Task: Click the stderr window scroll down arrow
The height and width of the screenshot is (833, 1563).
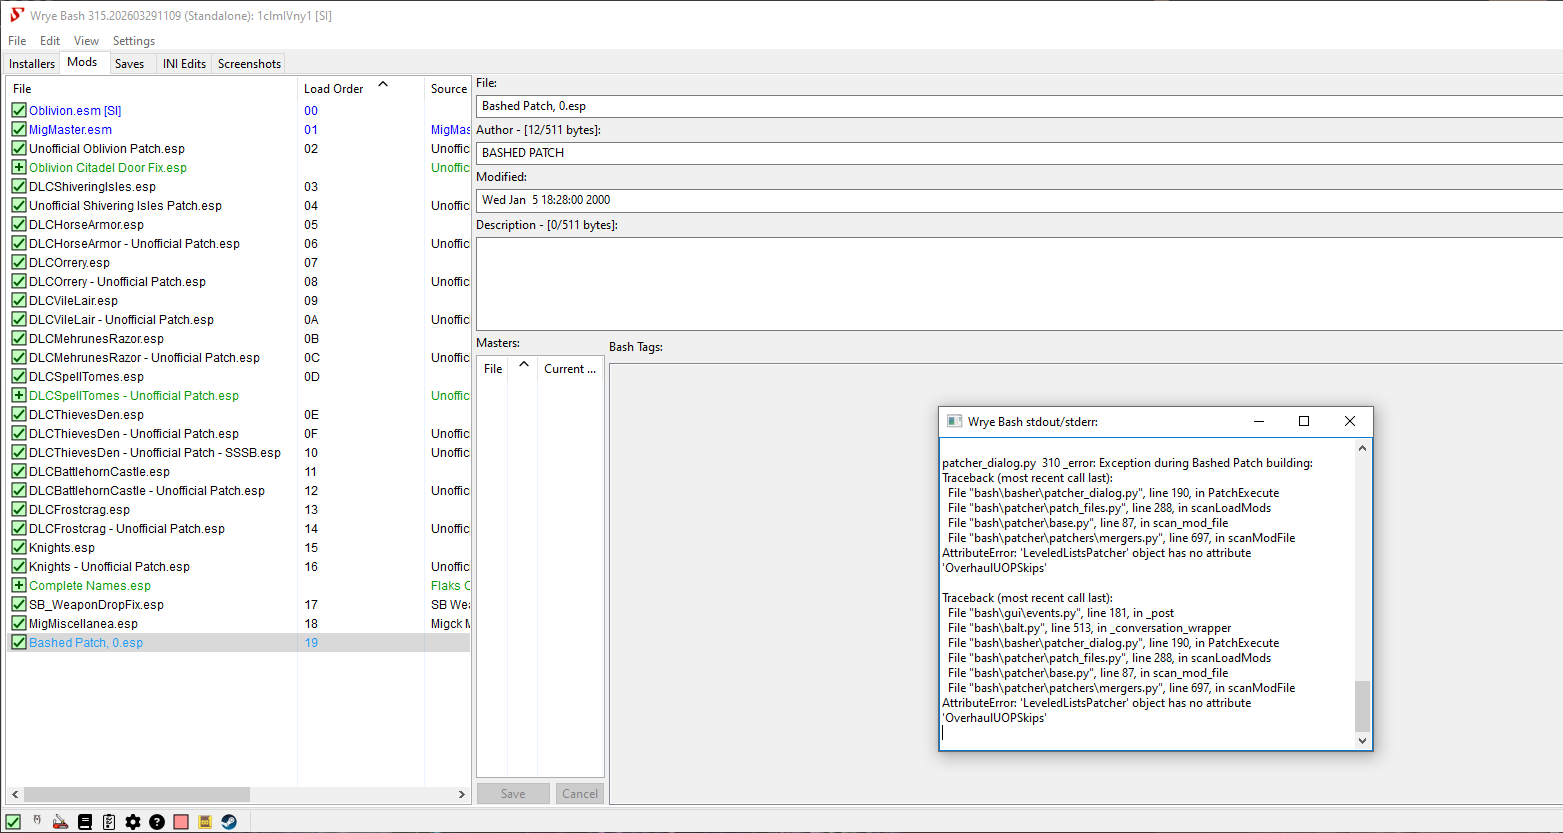Action: coord(1362,741)
